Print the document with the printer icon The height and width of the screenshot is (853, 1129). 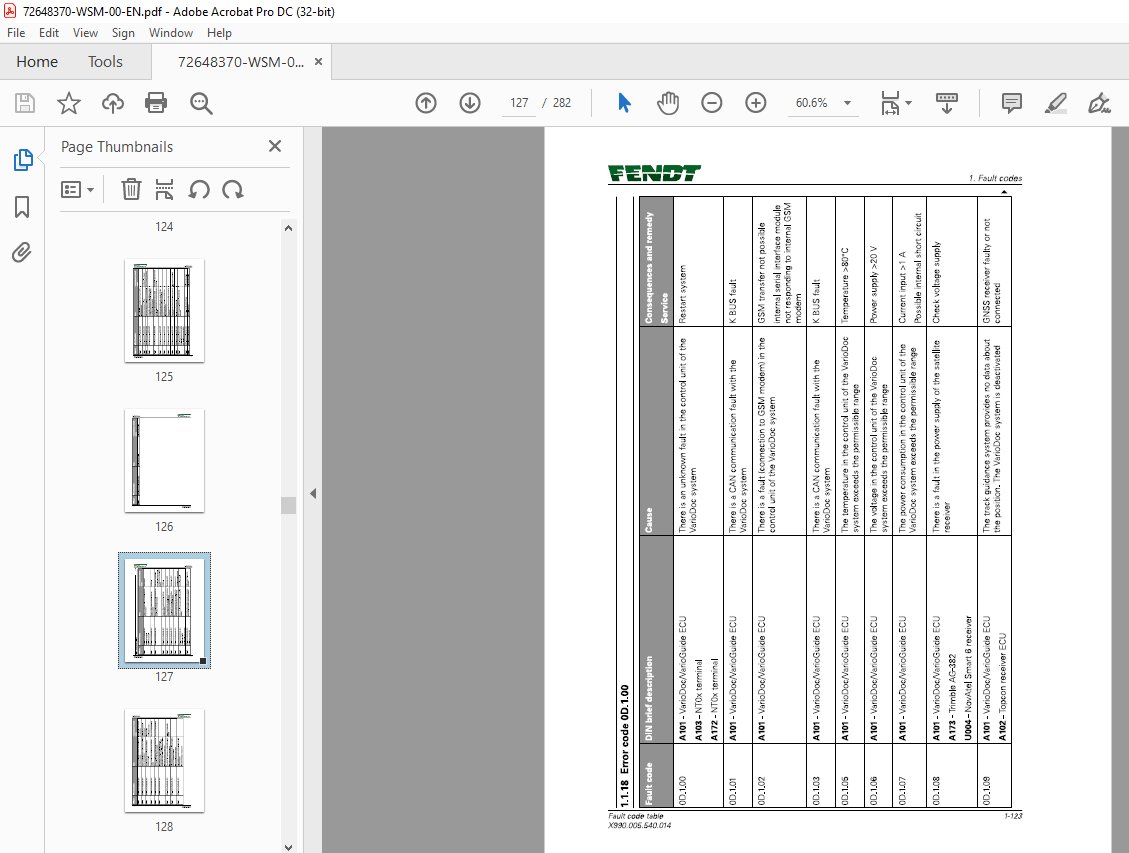(156, 103)
